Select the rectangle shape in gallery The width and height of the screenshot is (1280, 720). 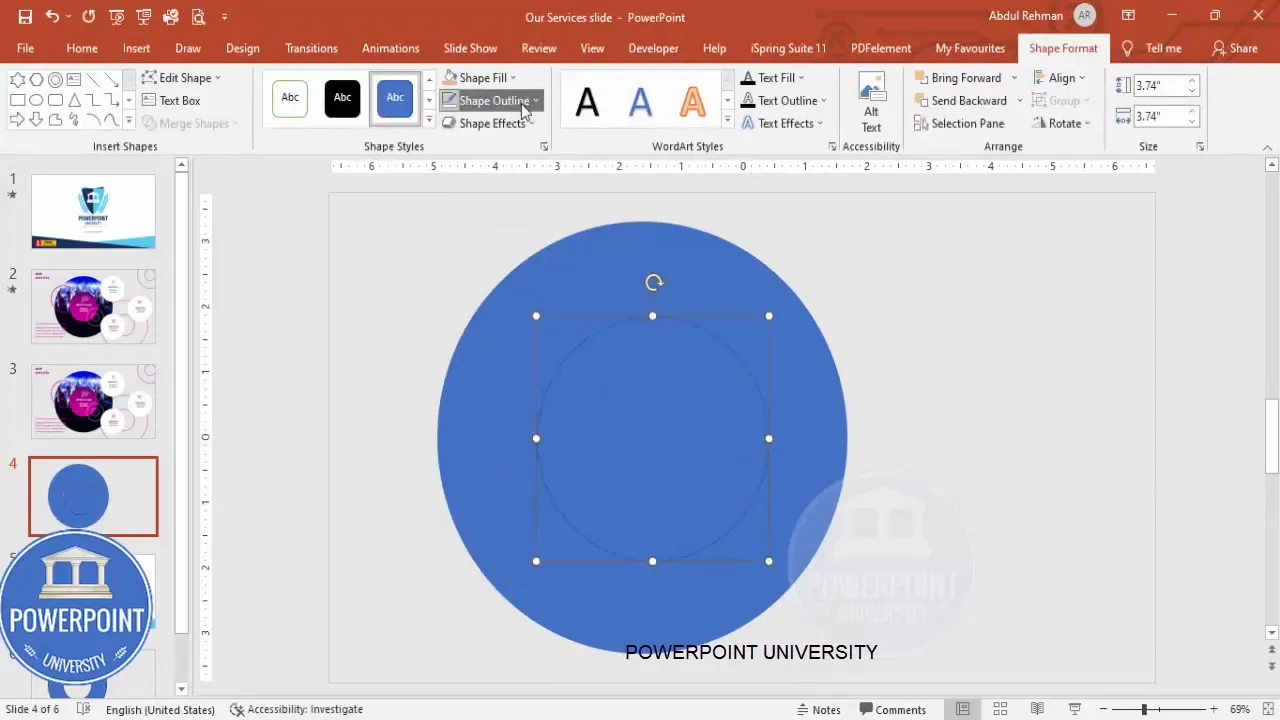18,100
